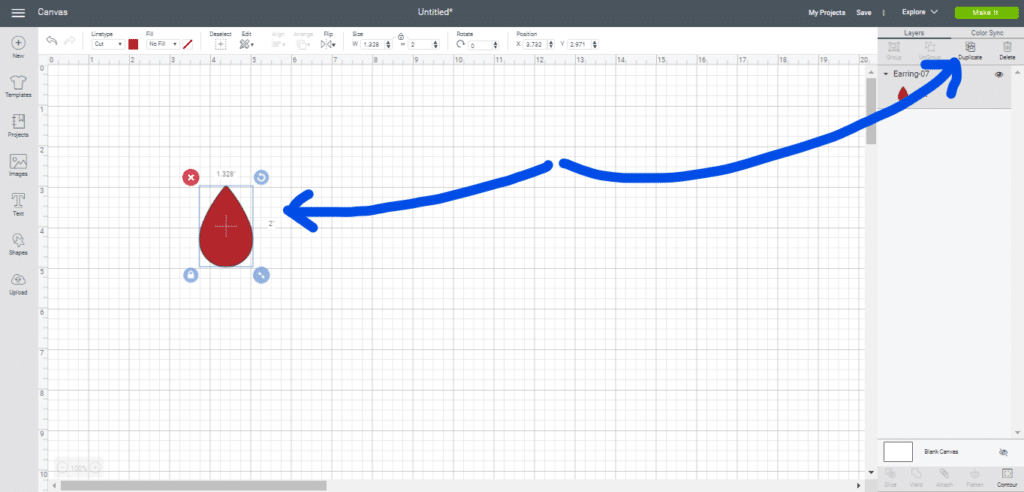Duplicate the selected layer

click(x=969, y=50)
